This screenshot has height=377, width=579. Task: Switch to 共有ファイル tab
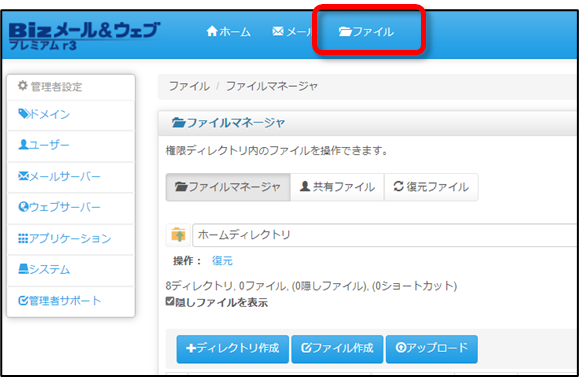(x=337, y=187)
